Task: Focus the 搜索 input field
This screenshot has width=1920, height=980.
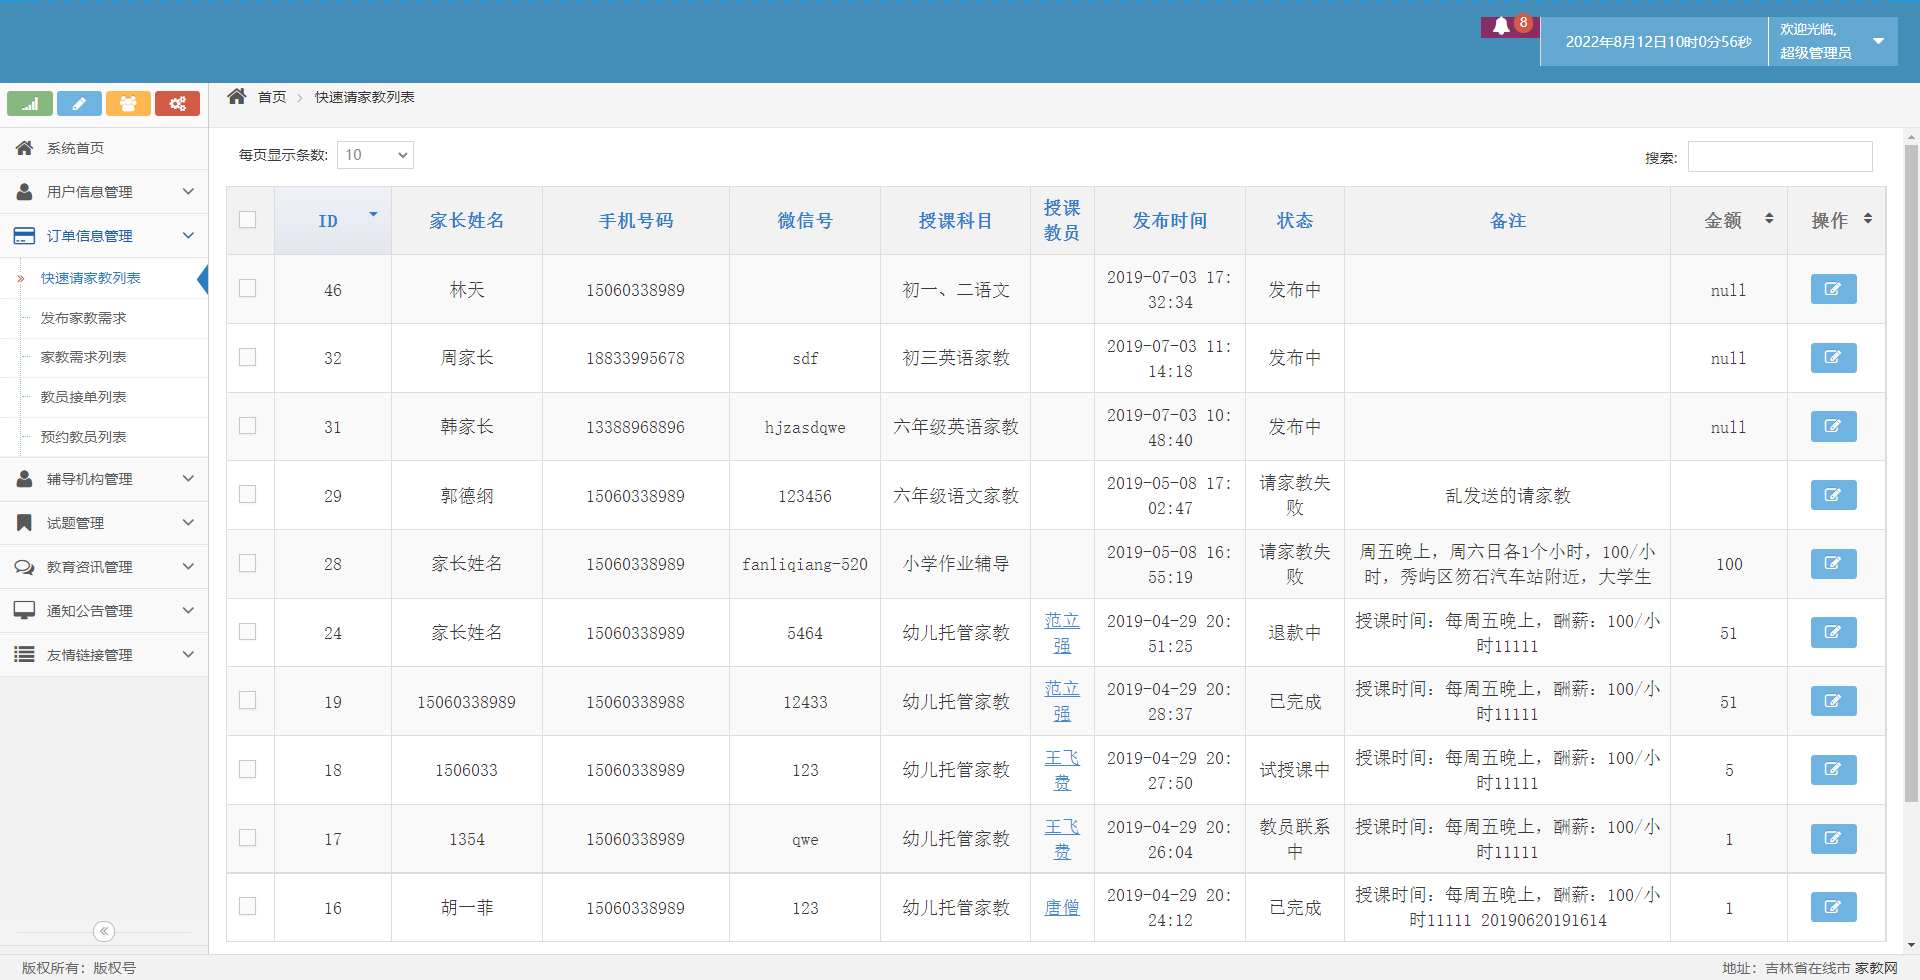Action: 1780,156
